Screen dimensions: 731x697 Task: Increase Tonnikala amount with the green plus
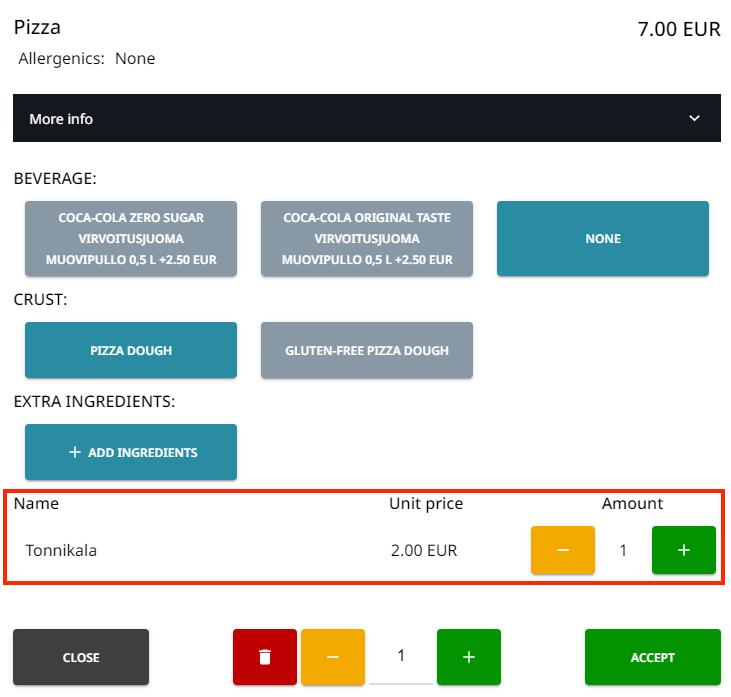click(683, 550)
